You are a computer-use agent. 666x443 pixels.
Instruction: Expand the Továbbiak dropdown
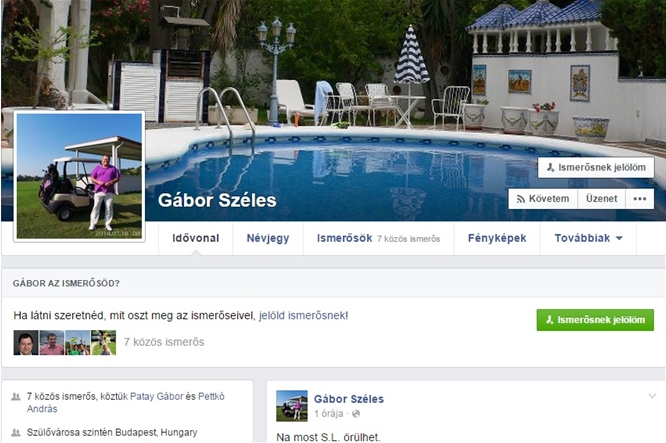coord(588,238)
